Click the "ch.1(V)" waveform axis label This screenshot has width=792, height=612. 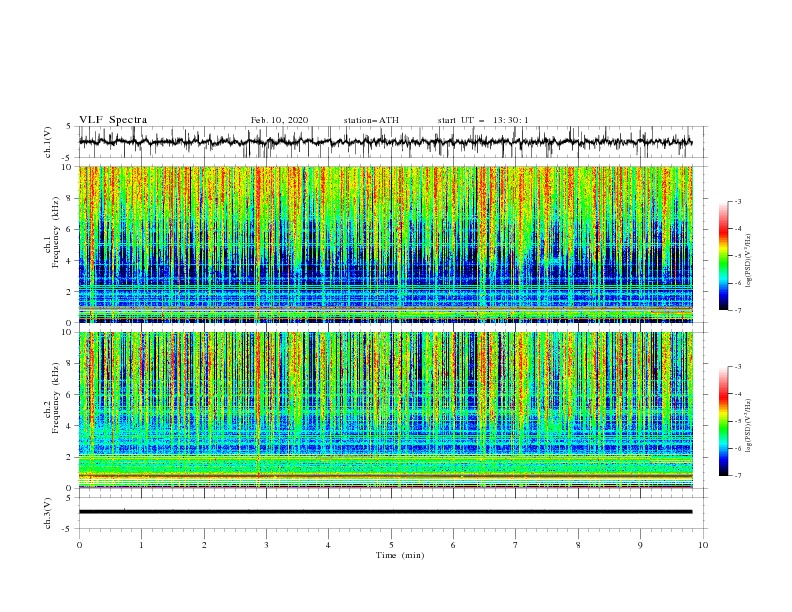click(48, 142)
